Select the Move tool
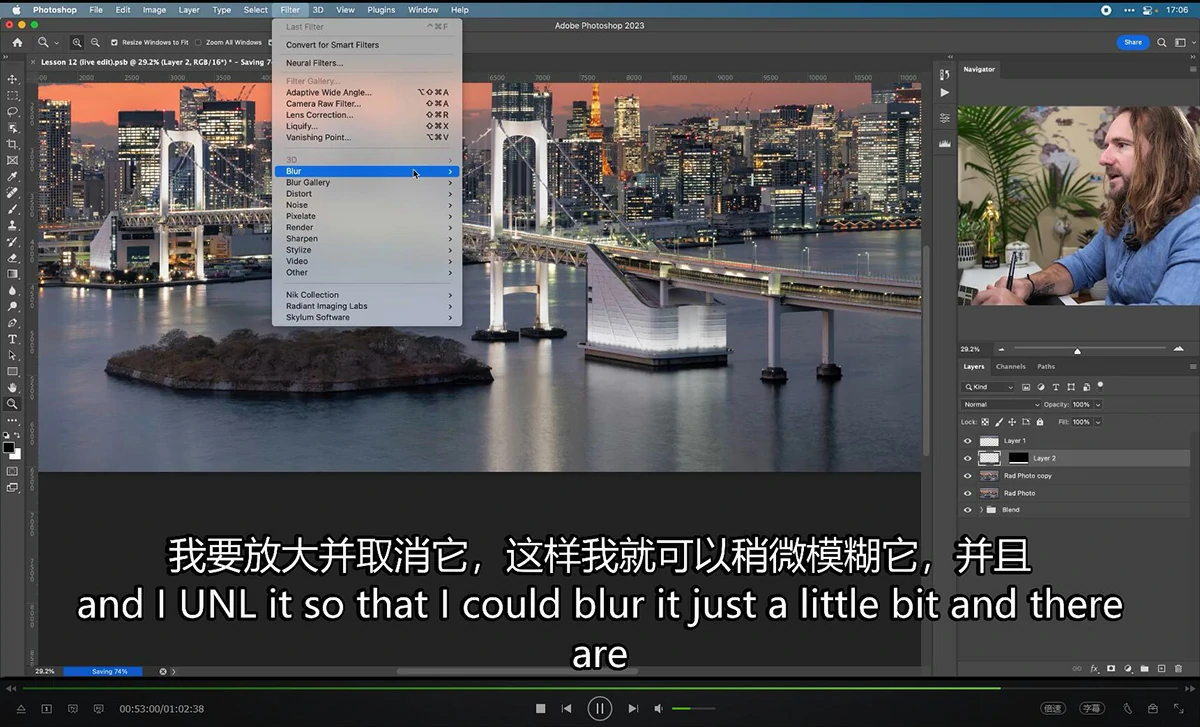The width and height of the screenshot is (1200, 727). [12, 79]
